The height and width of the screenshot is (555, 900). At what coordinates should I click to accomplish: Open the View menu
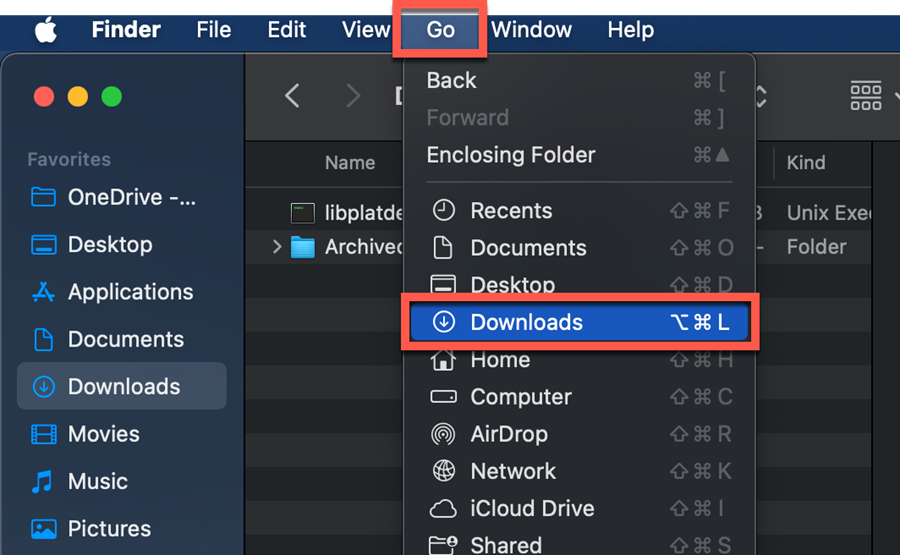tap(366, 30)
